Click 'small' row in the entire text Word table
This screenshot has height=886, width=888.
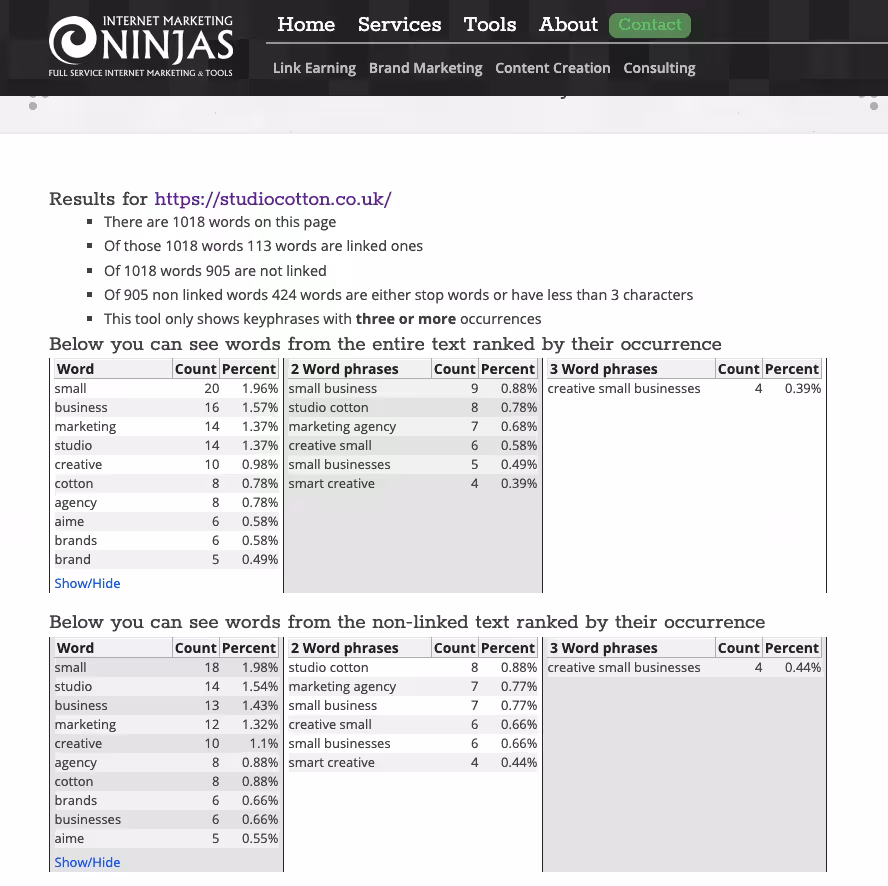coord(166,389)
